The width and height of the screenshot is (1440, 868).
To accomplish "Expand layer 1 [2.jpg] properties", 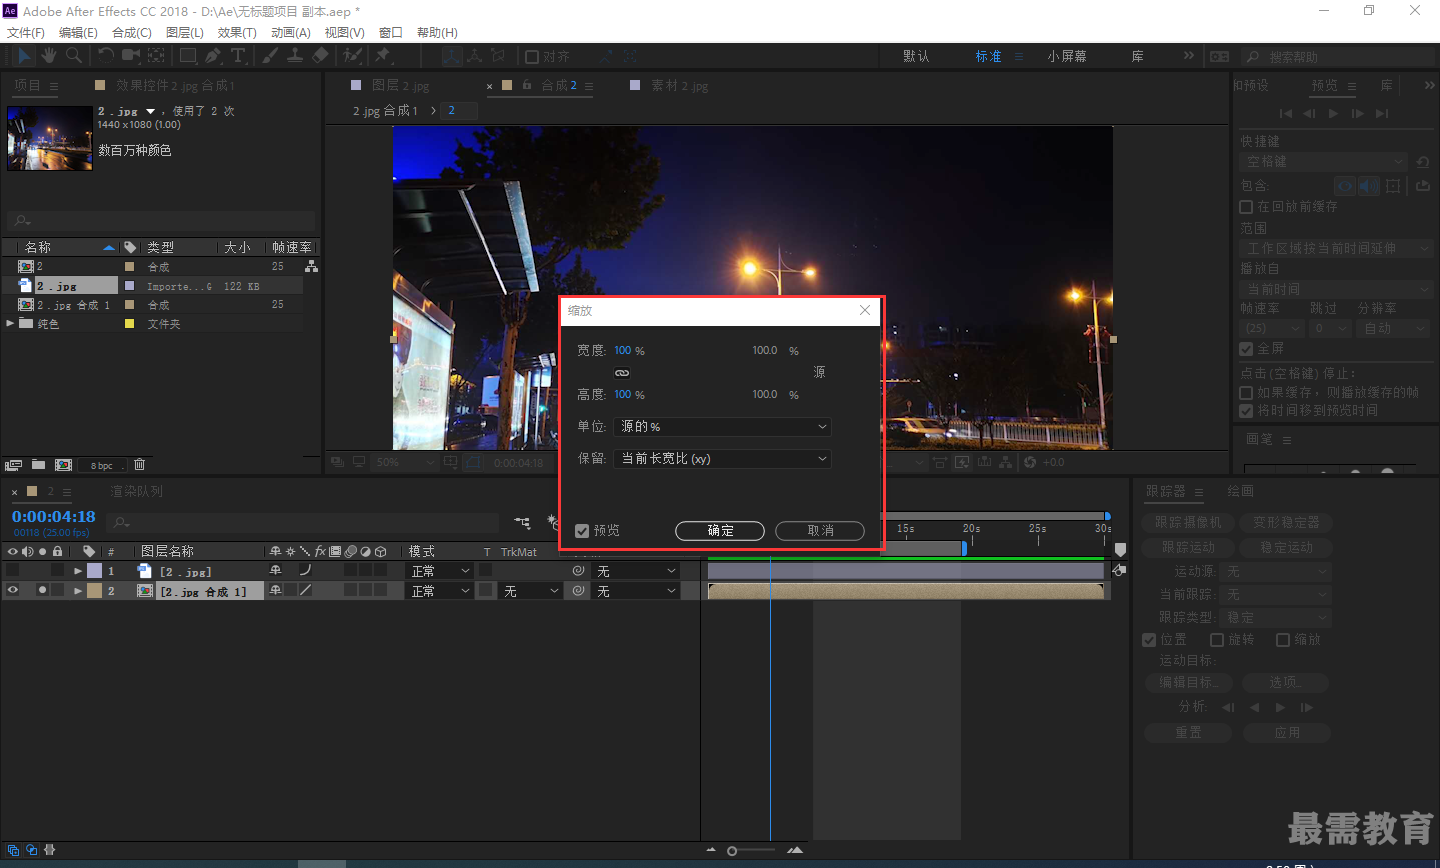I will [78, 572].
